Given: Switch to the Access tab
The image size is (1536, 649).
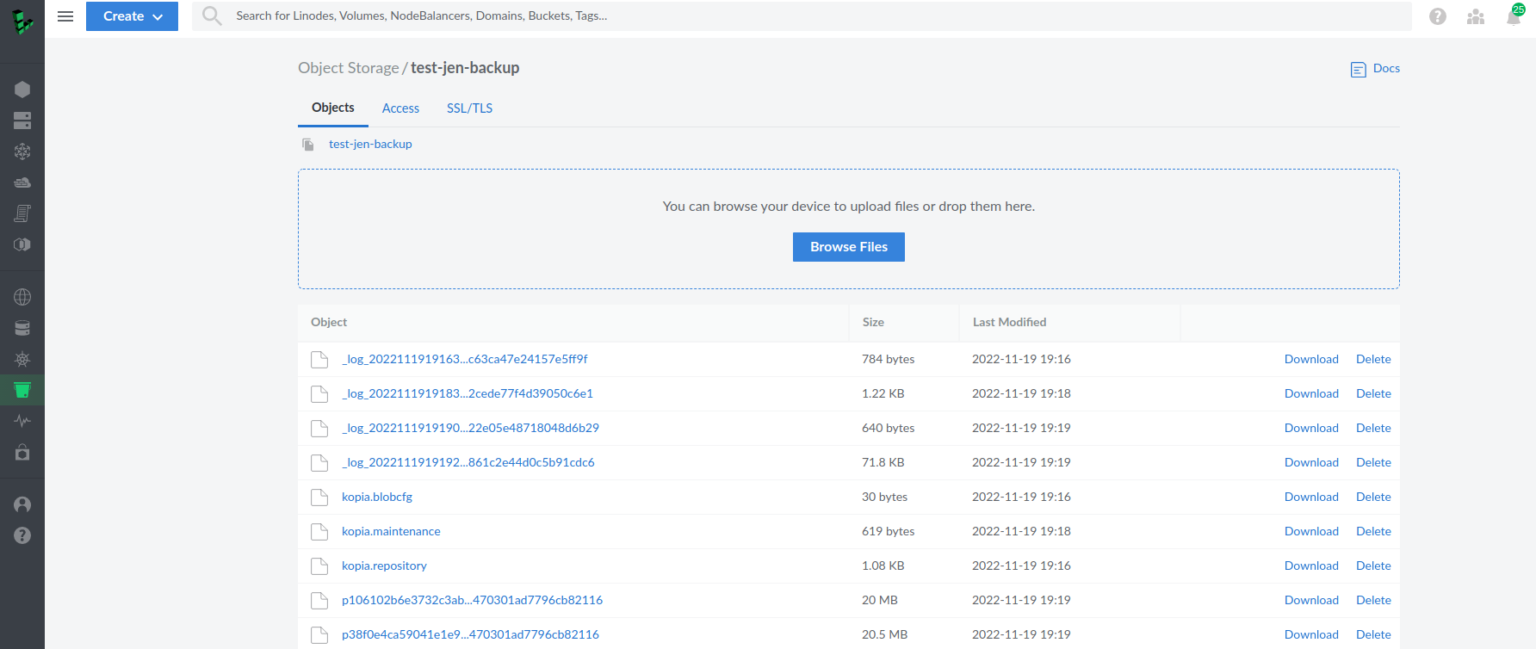Looking at the screenshot, I should point(400,108).
